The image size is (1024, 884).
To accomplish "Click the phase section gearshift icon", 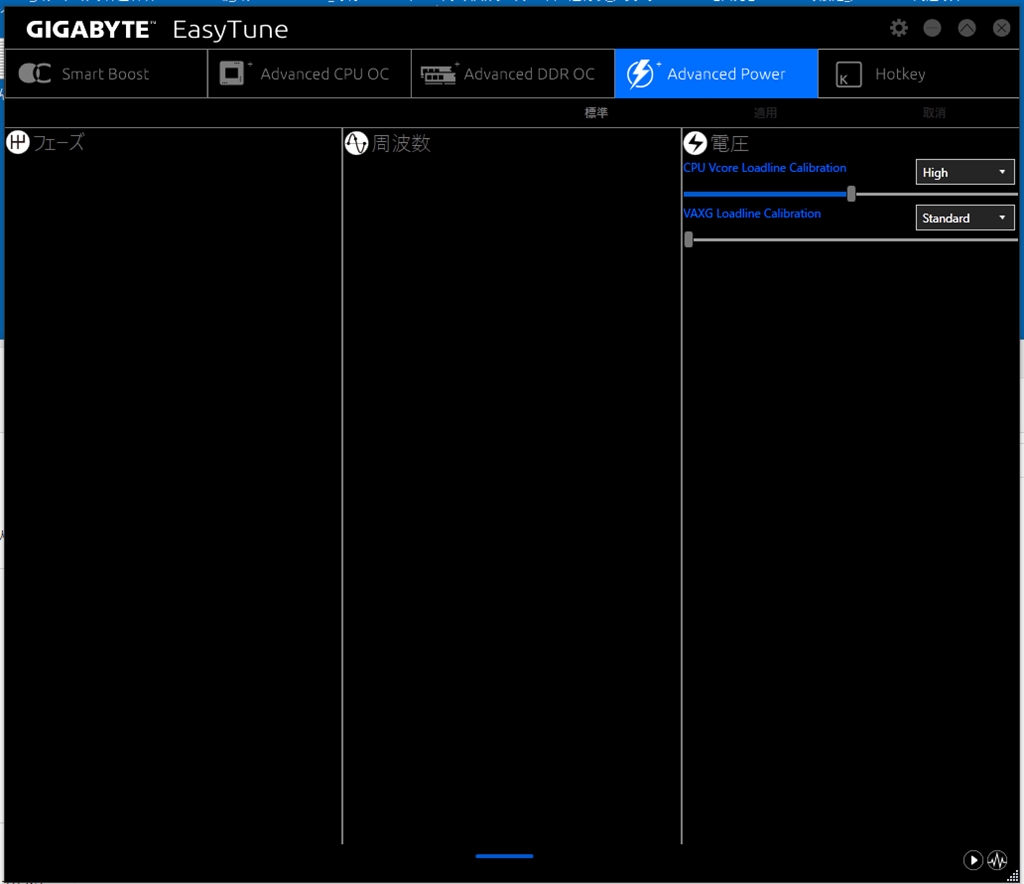I will click(18, 142).
